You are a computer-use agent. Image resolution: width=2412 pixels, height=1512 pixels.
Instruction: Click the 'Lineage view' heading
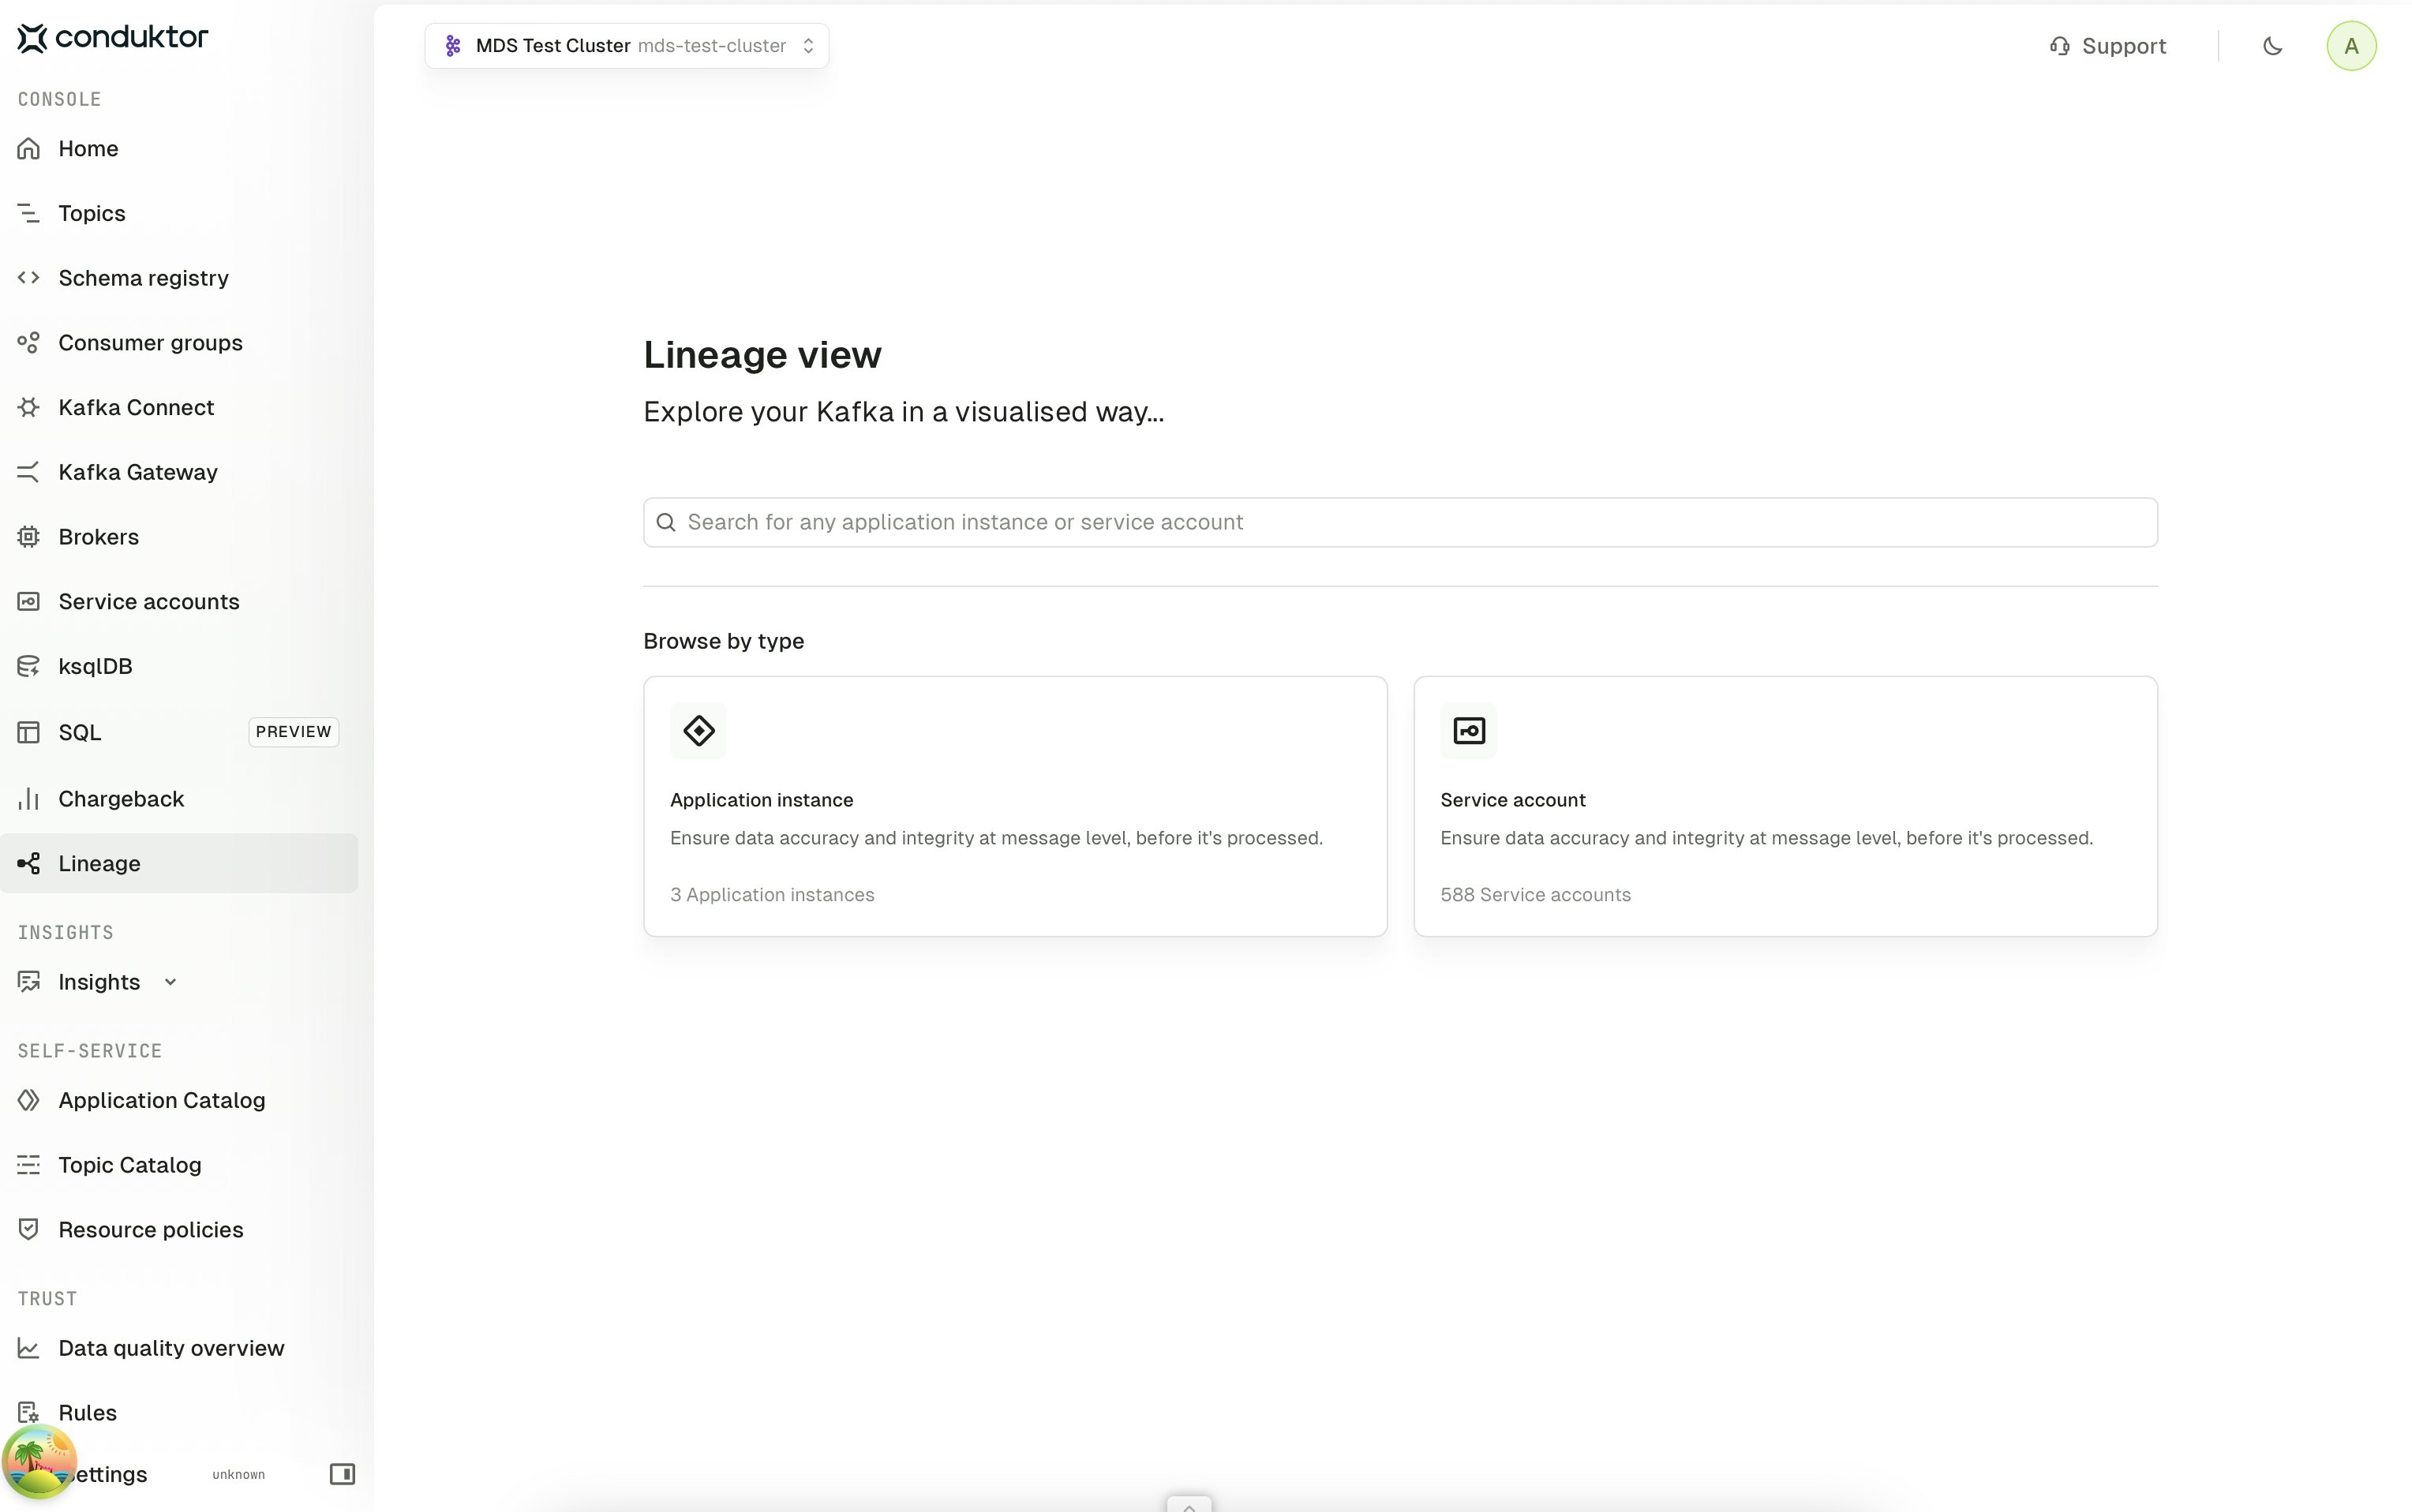tap(762, 355)
